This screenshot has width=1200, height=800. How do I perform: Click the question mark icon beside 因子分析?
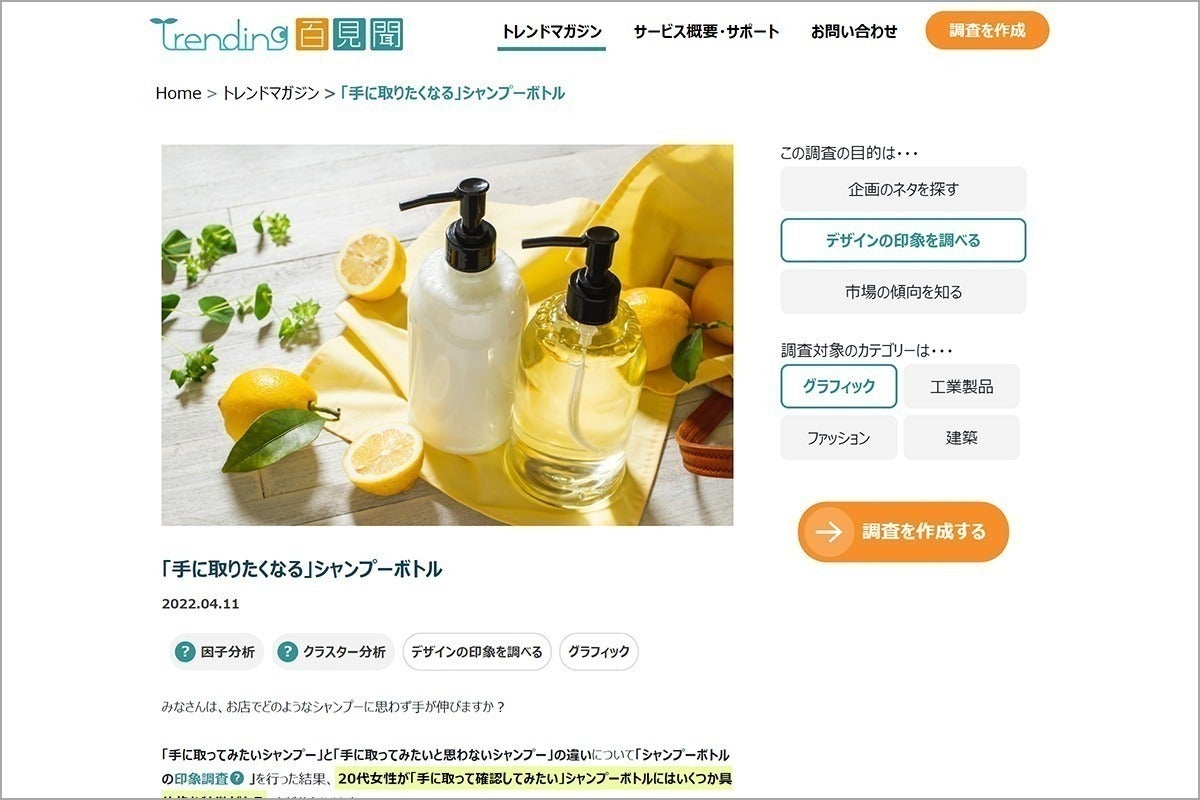point(185,652)
